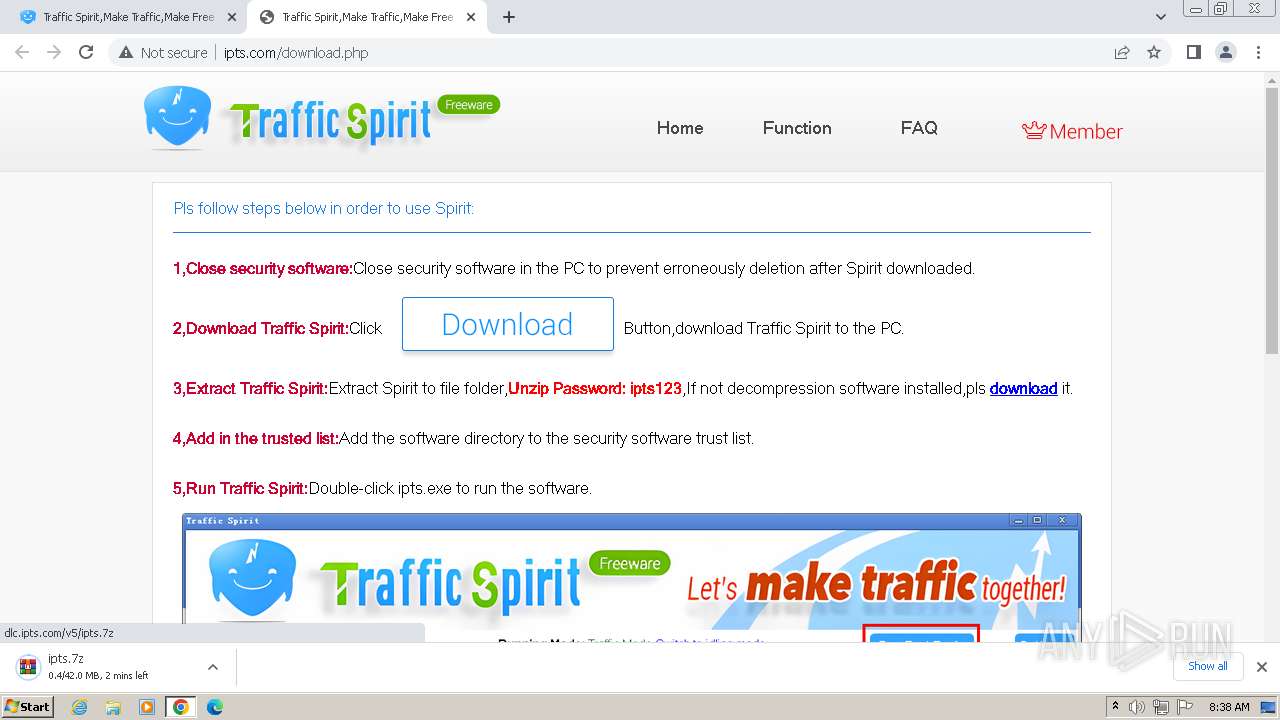The height and width of the screenshot is (720, 1280).
Task: Reload the ipts.com download page
Action: click(86, 52)
